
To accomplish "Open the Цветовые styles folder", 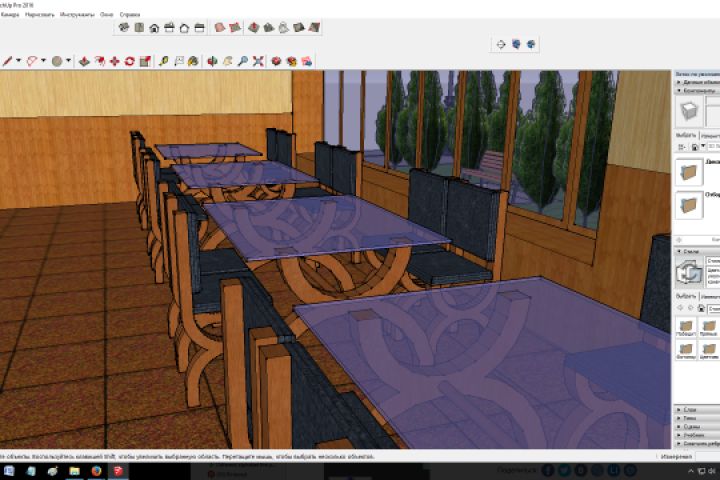I will coord(709,350).
